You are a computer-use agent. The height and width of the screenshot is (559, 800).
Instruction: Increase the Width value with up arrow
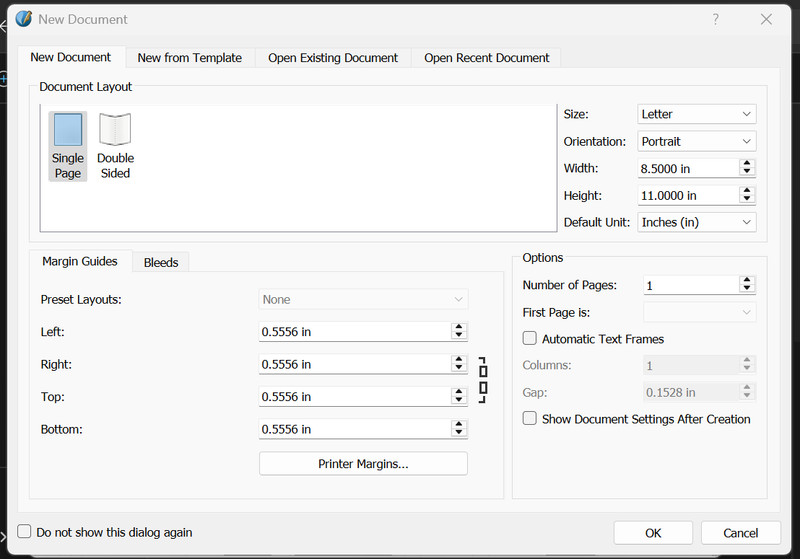tap(747, 163)
